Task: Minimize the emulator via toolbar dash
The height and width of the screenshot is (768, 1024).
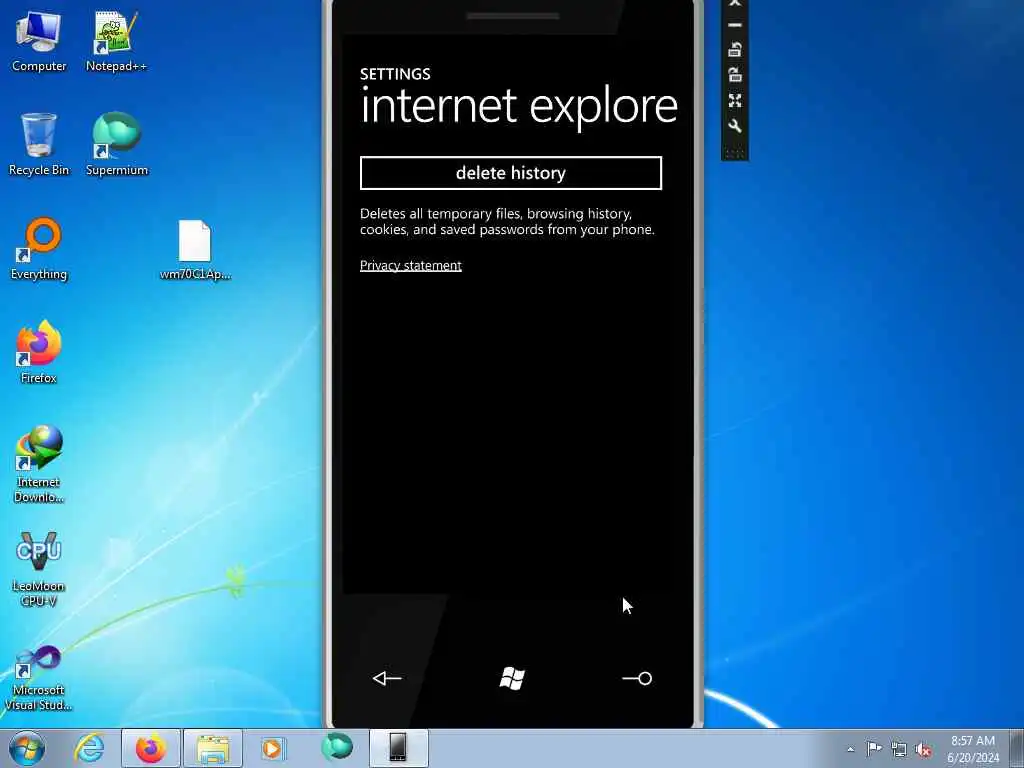Action: click(735, 25)
